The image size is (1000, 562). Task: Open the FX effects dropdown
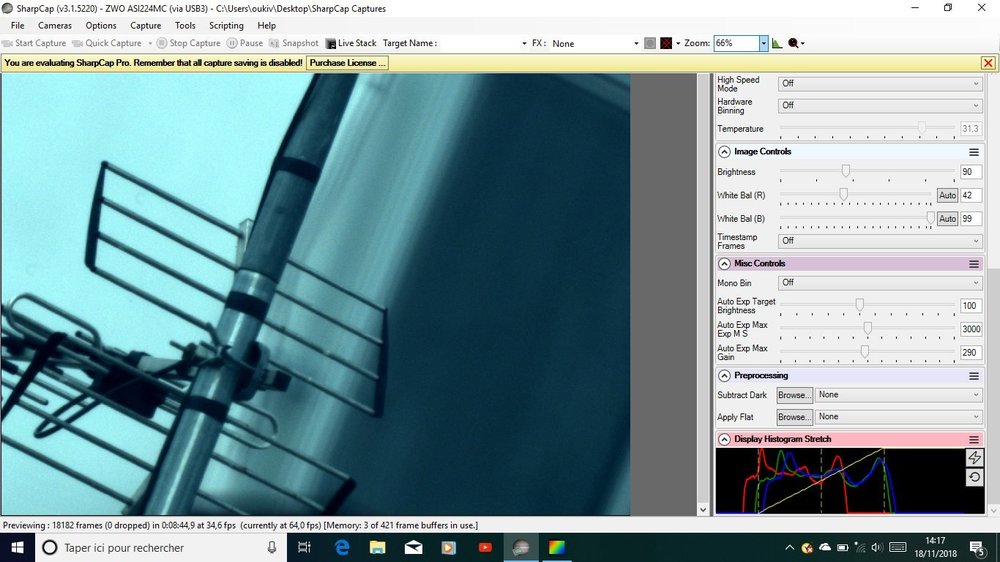pos(595,43)
